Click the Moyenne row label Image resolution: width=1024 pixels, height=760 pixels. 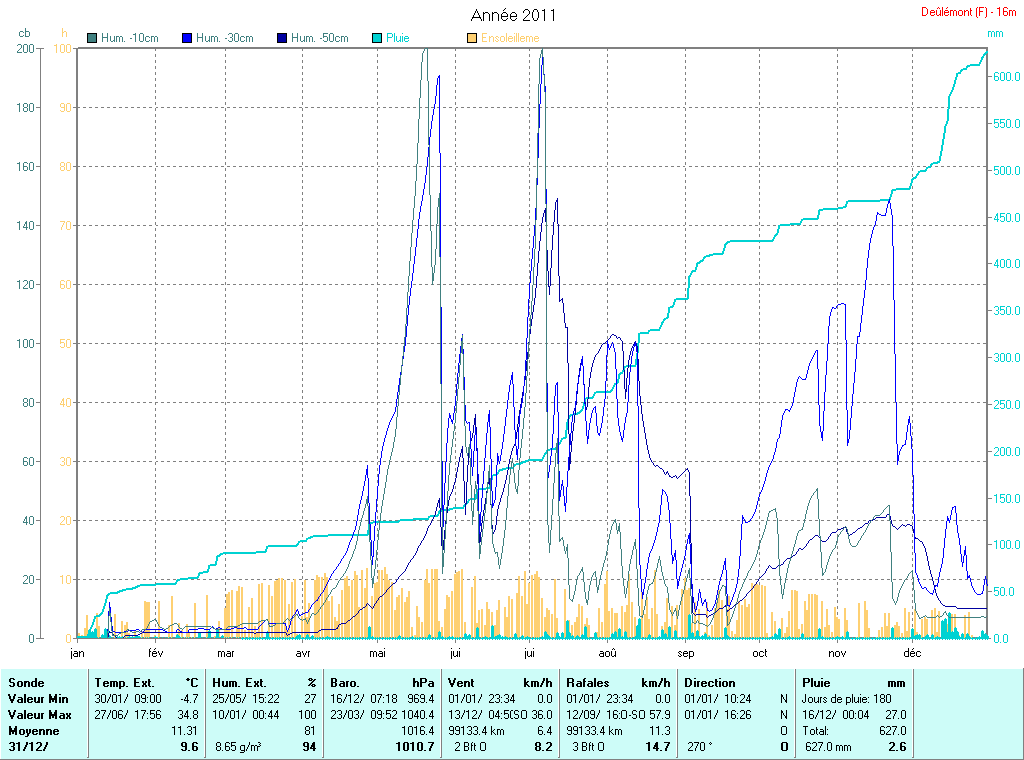tap(32, 731)
